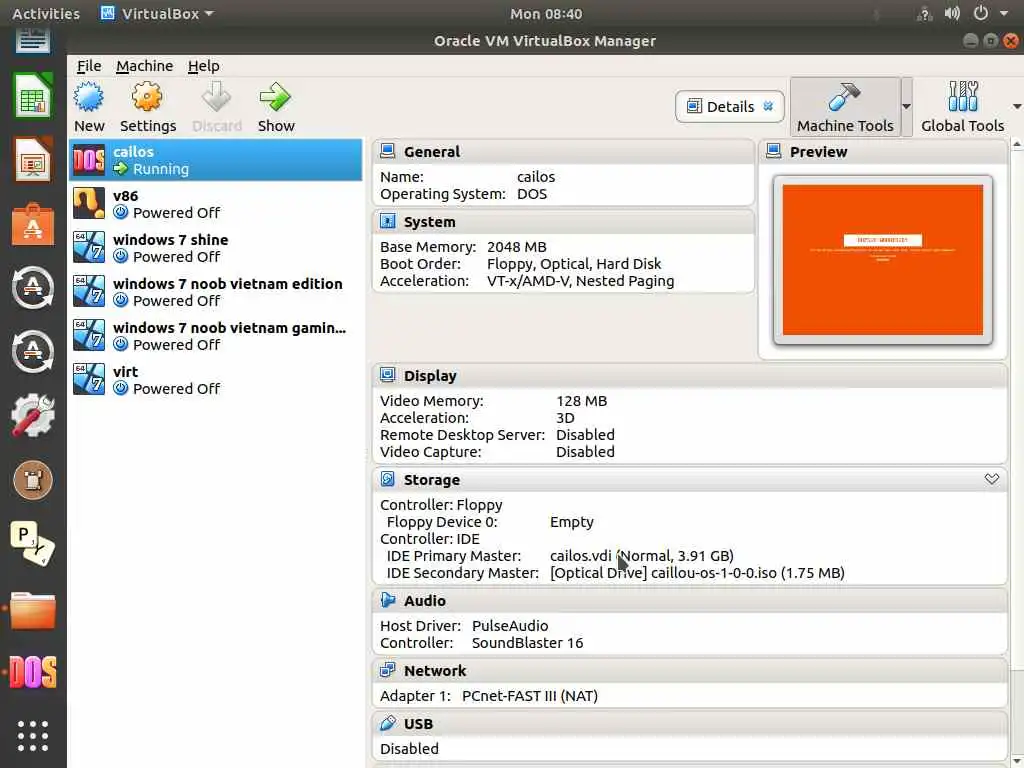Open the VirtualBox app menu in top bar
The height and width of the screenshot is (768, 1024).
[x=157, y=14]
